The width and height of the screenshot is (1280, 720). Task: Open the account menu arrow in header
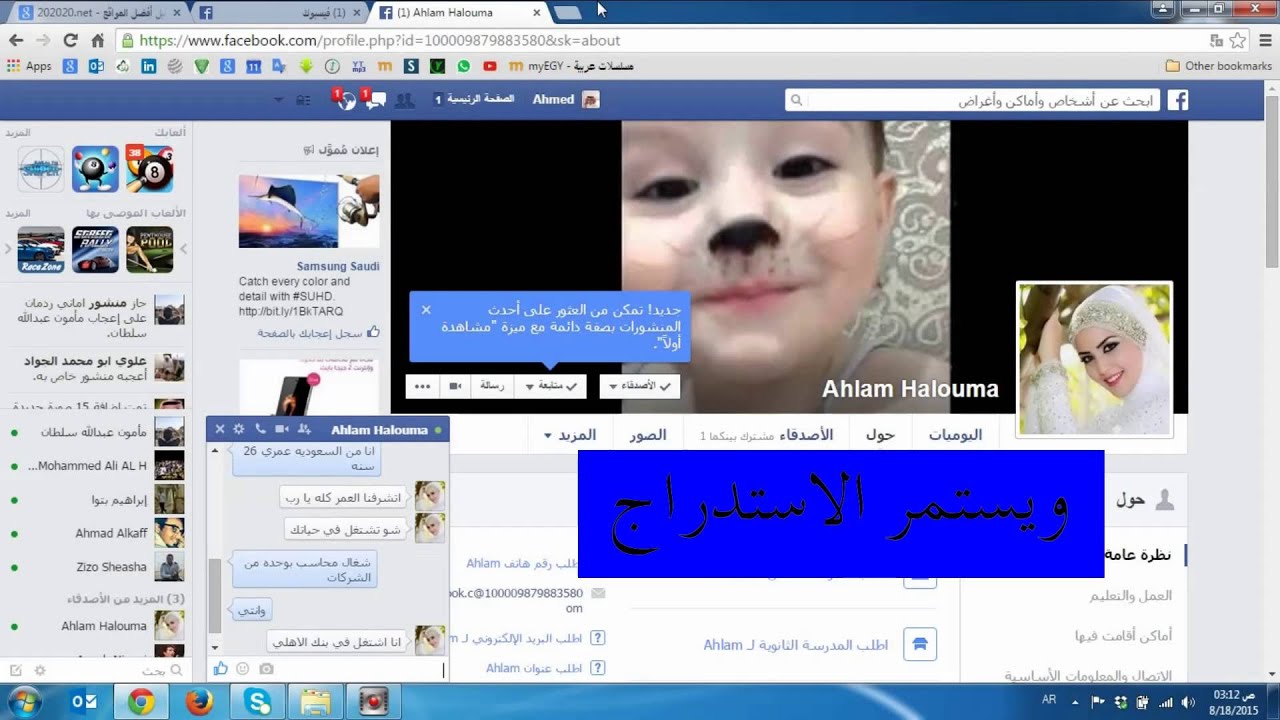[x=279, y=100]
